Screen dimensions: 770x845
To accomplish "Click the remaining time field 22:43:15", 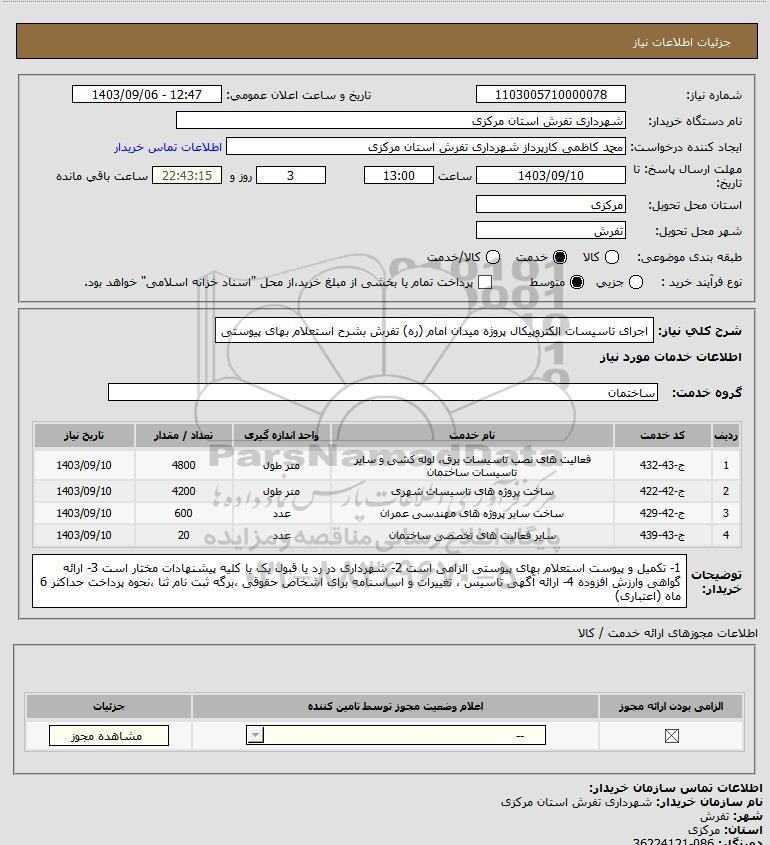I will click(186, 175).
